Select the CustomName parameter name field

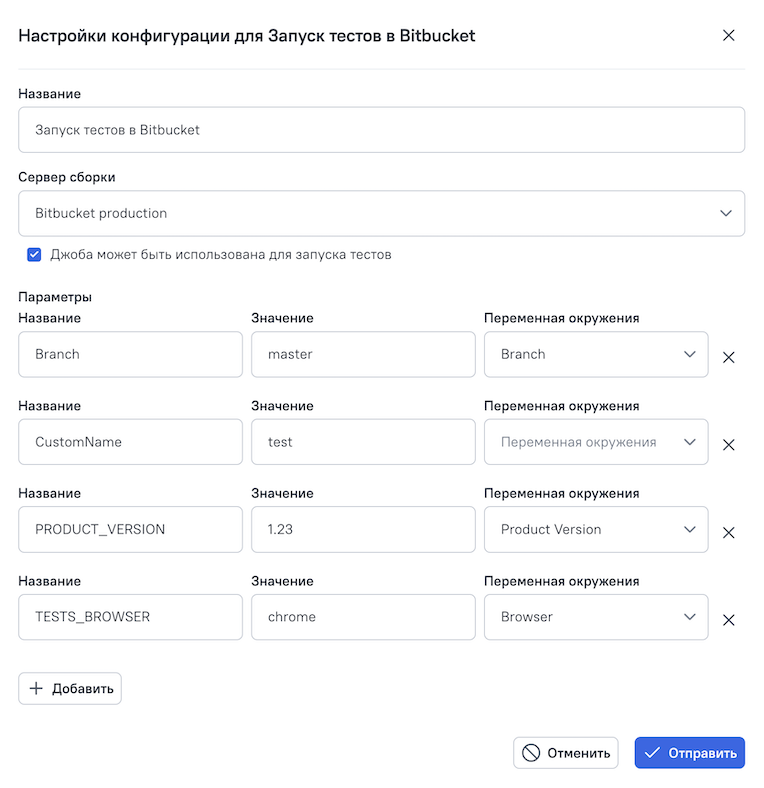pos(130,442)
